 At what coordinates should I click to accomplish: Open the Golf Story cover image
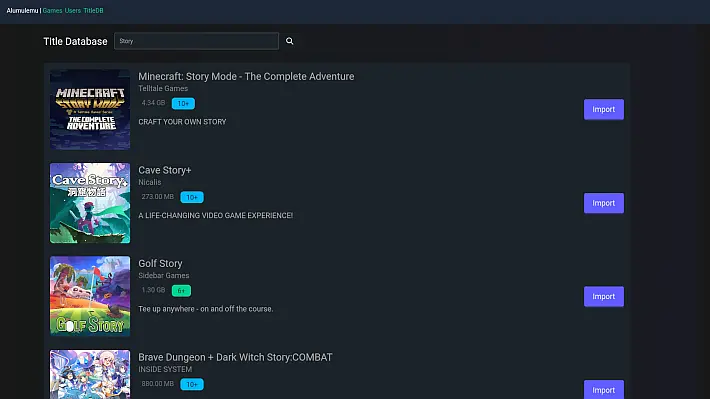tap(90, 296)
